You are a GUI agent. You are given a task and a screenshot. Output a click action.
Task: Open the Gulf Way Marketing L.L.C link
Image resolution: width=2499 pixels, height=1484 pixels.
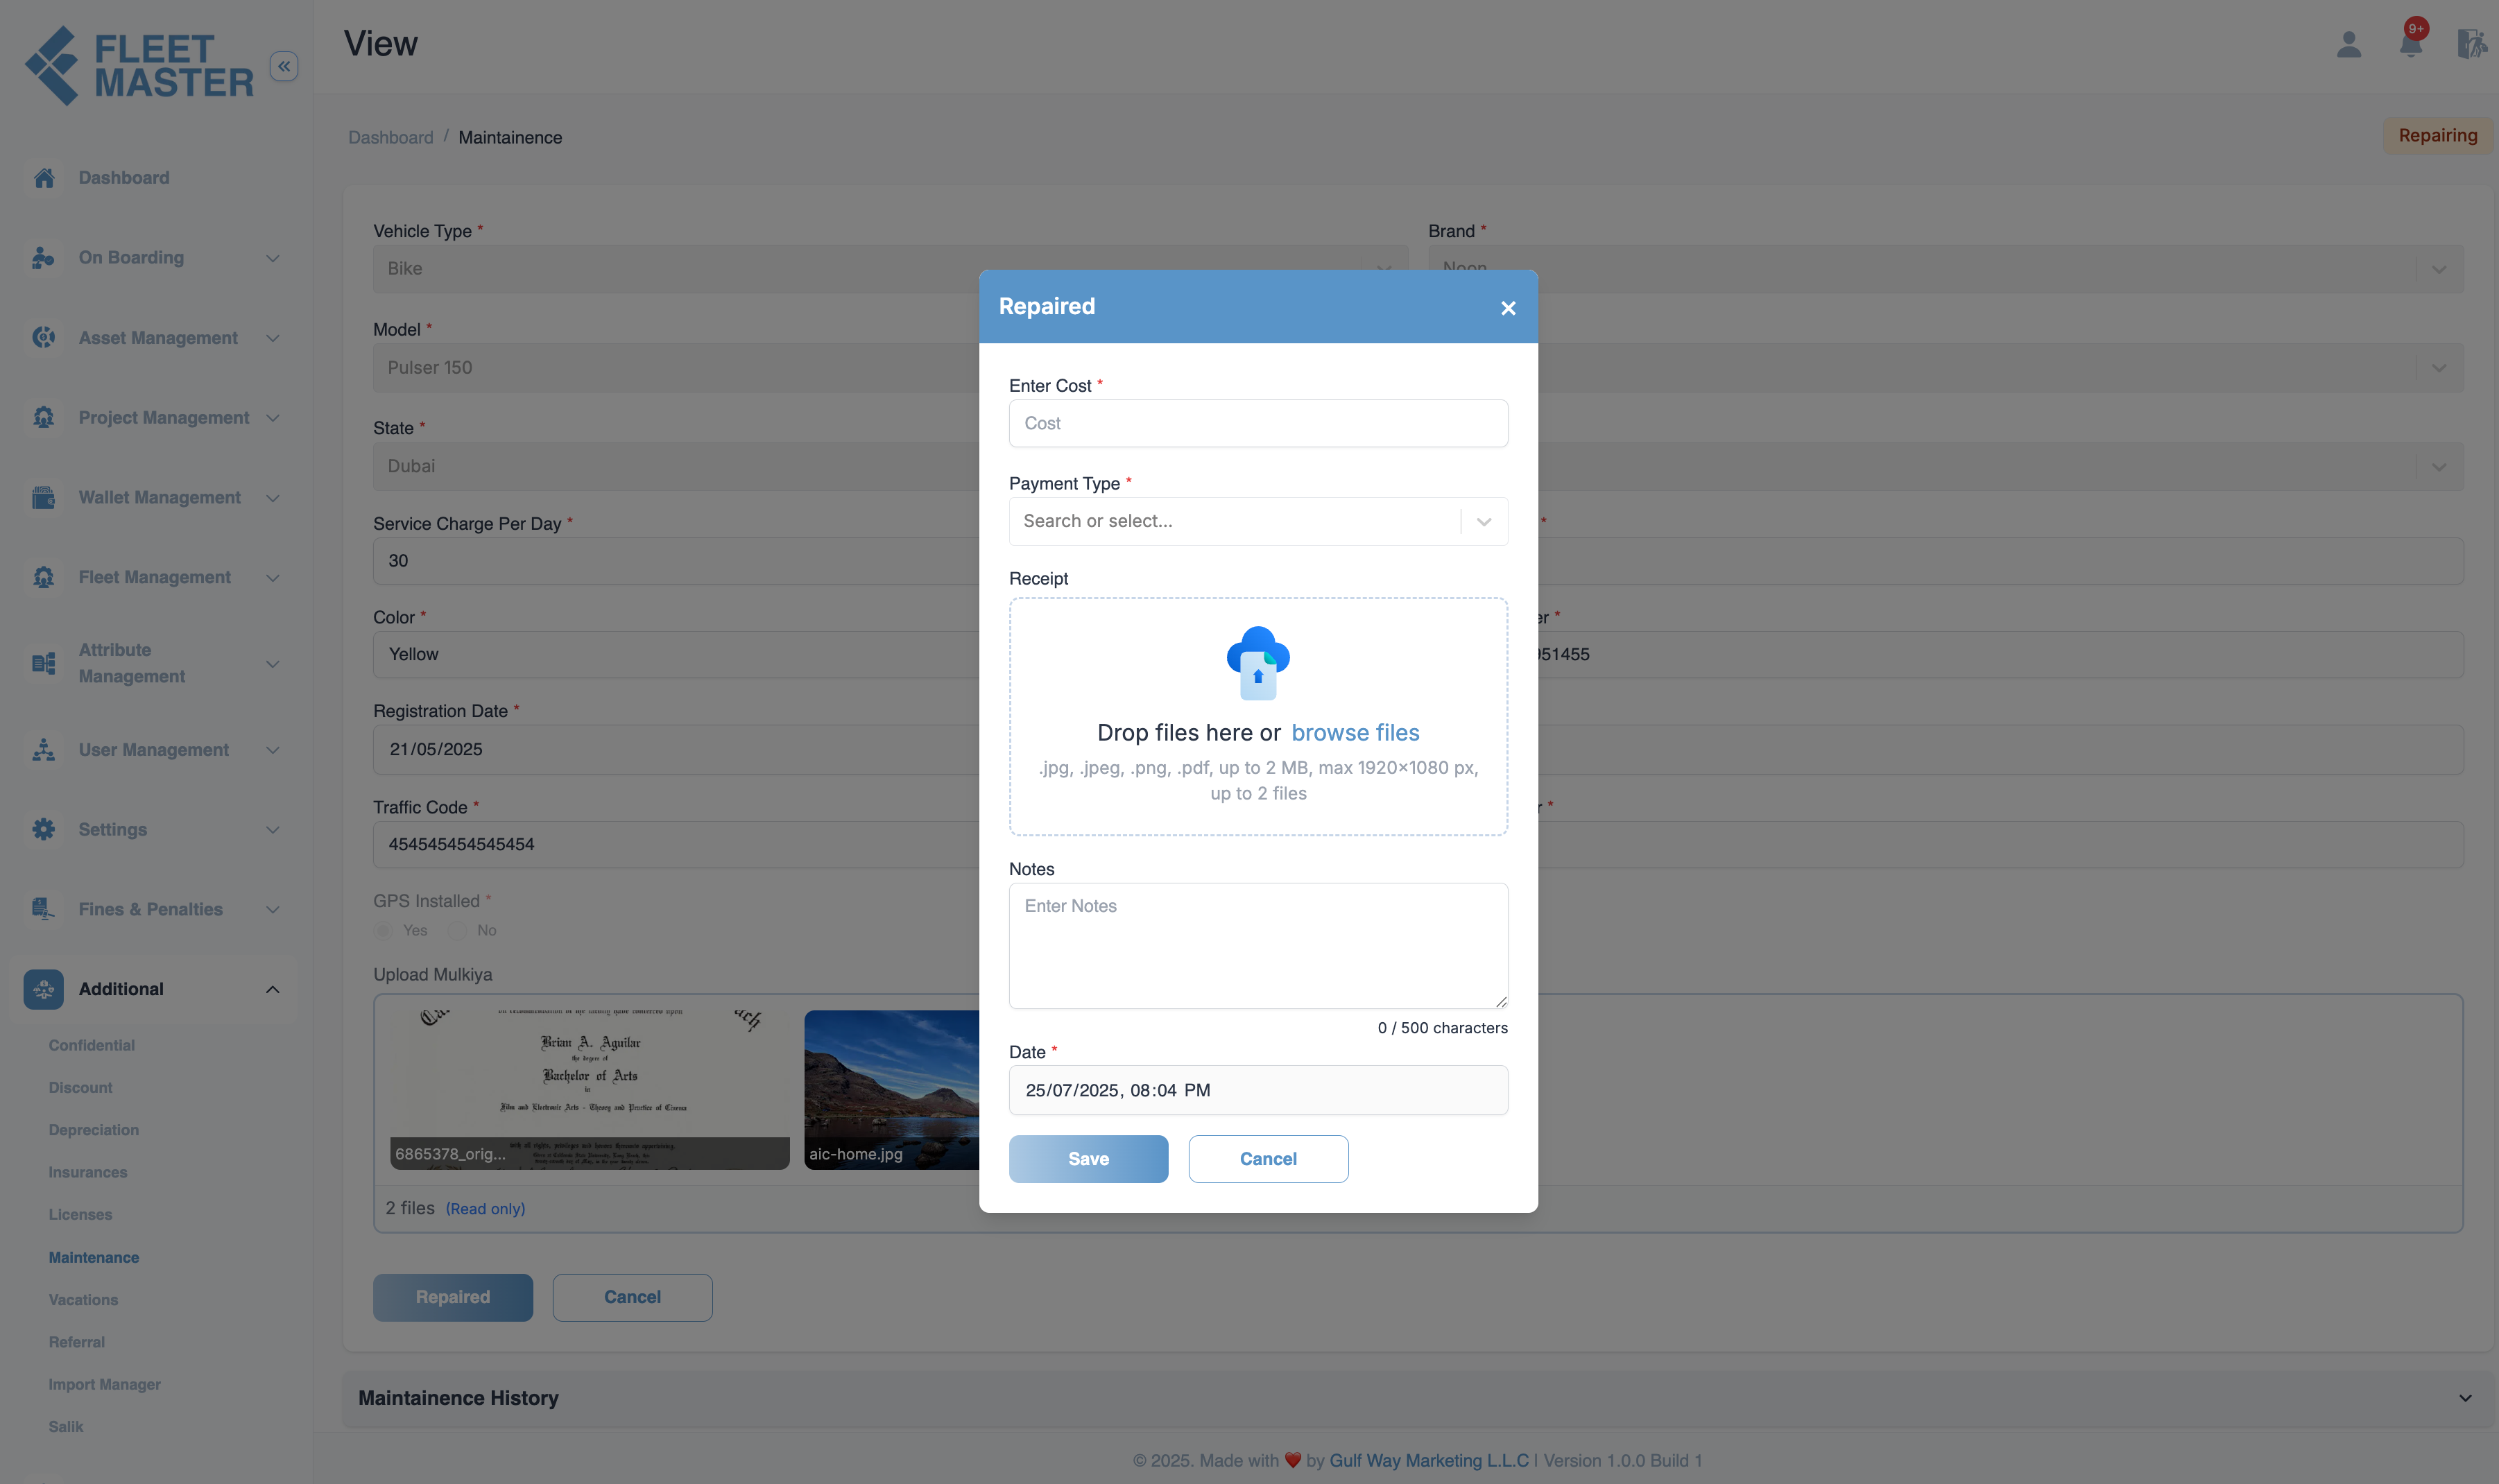click(x=1429, y=1461)
